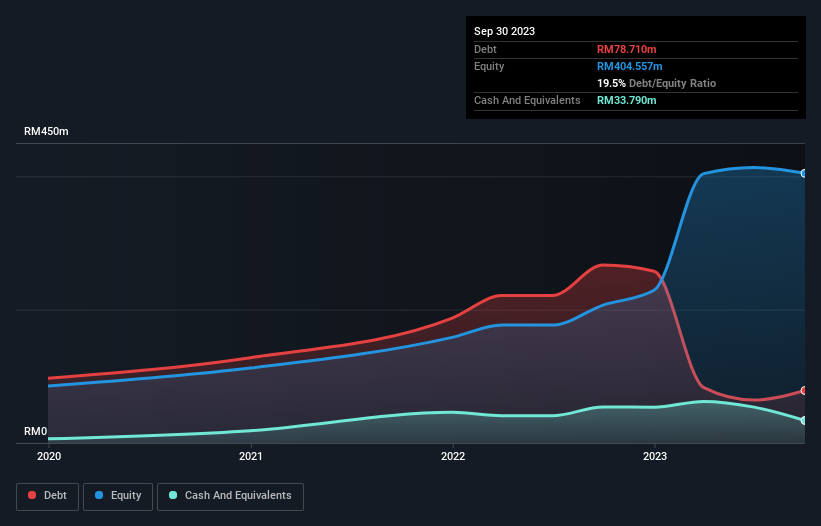Click the 2022 x-axis label
The width and height of the screenshot is (821, 526).
(453, 456)
